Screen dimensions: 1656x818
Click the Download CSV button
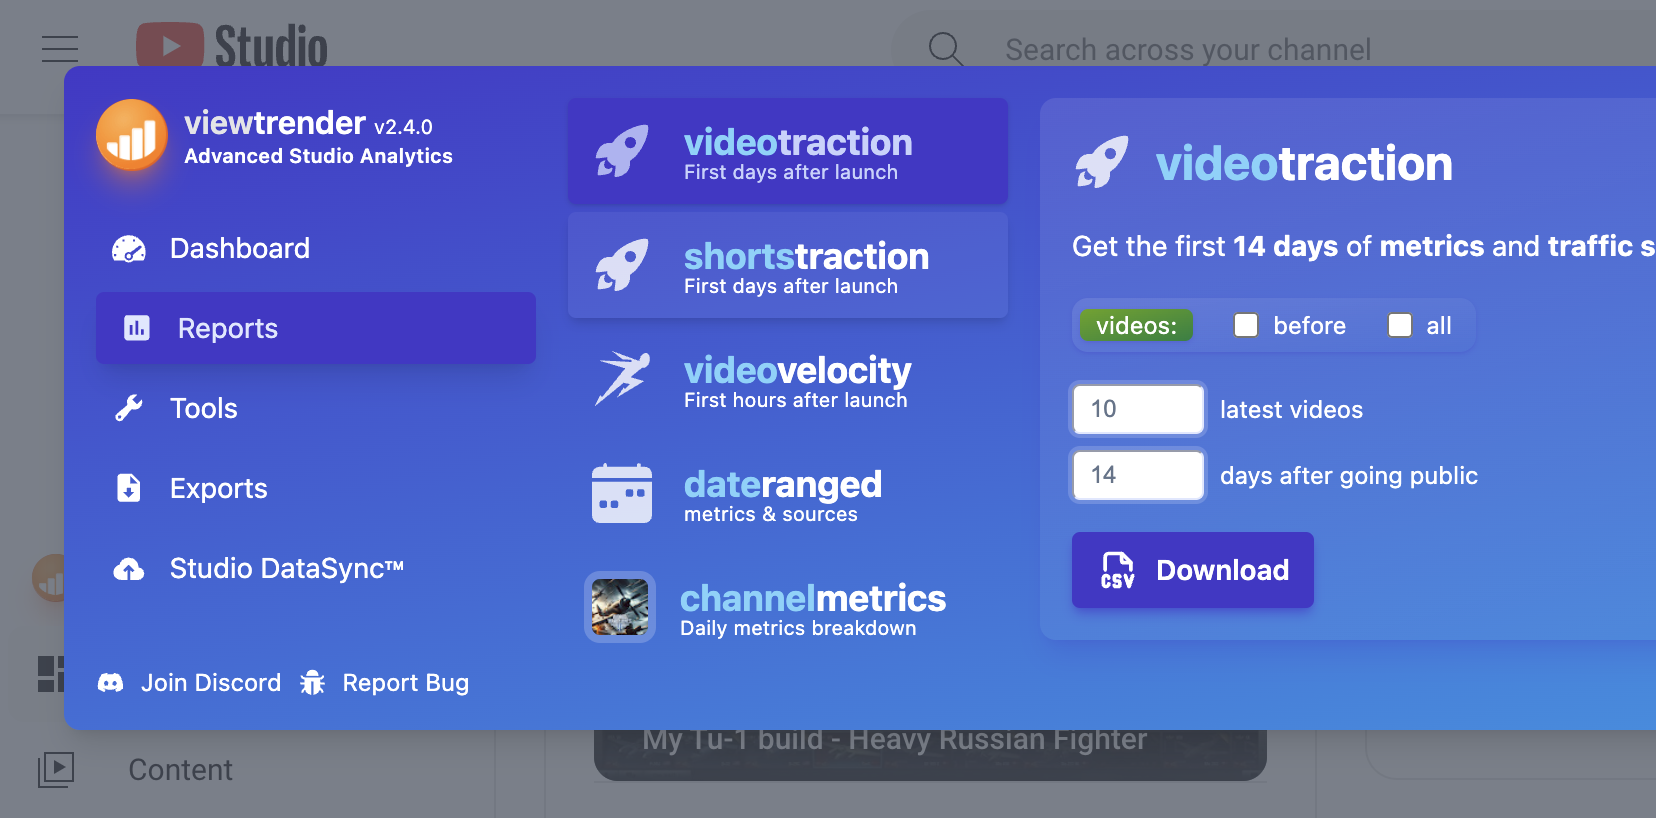1193,570
